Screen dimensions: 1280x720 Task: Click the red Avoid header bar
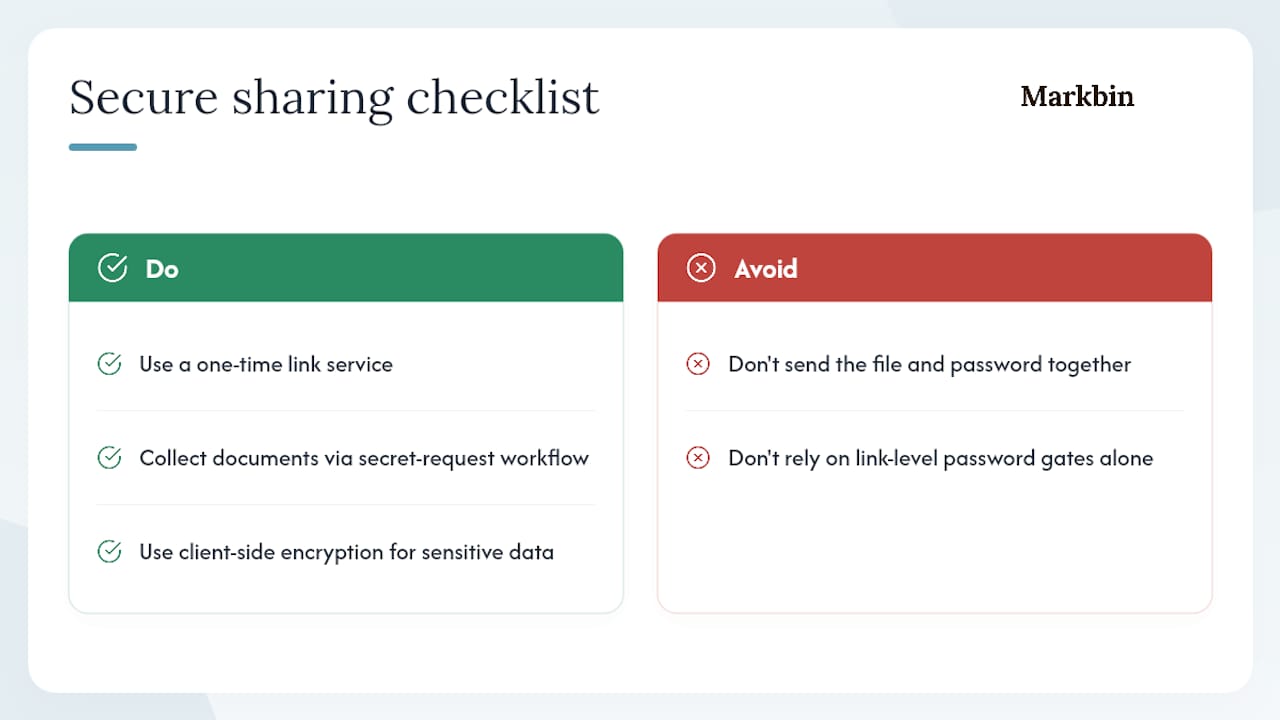pos(935,268)
